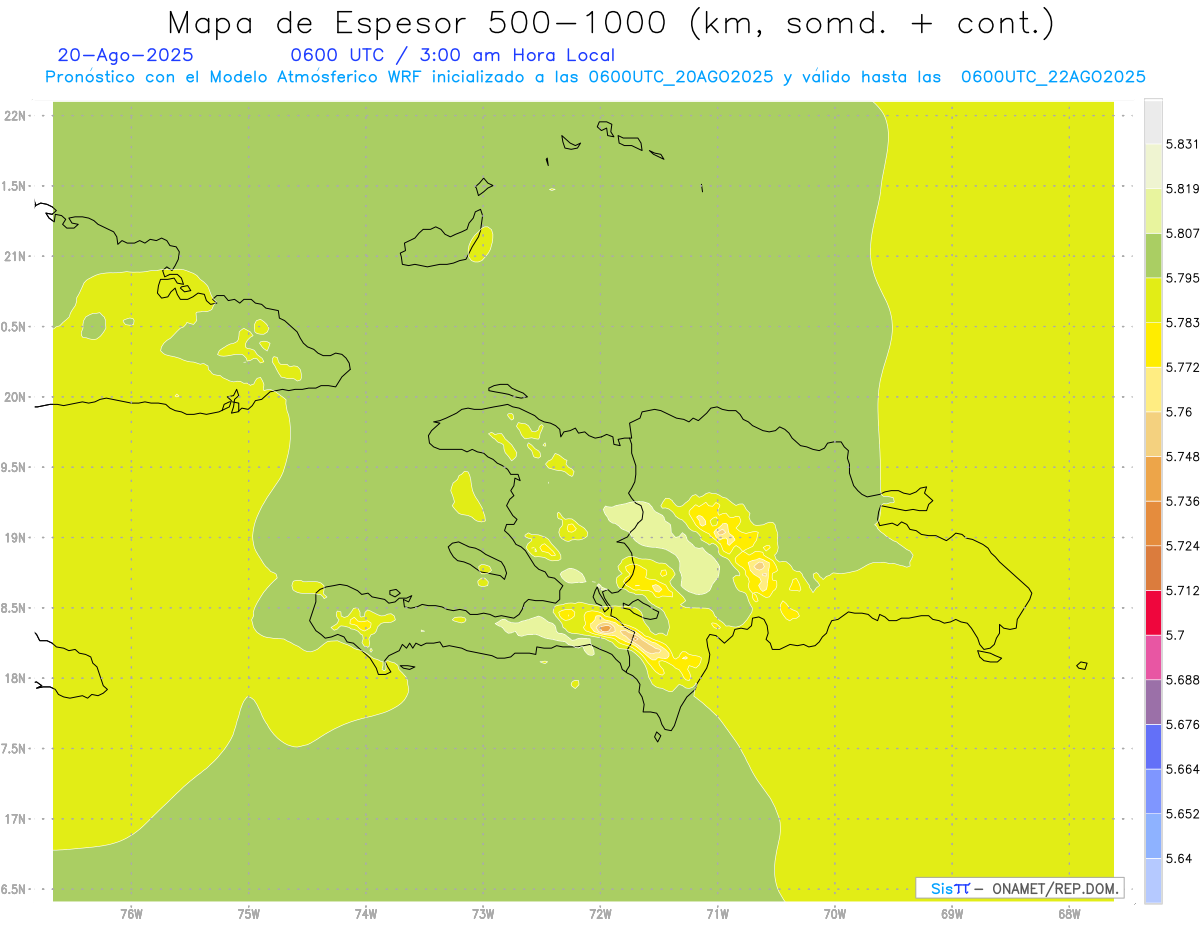
Task: Select the legend value 5.76
Action: pyautogui.click(x=1181, y=412)
